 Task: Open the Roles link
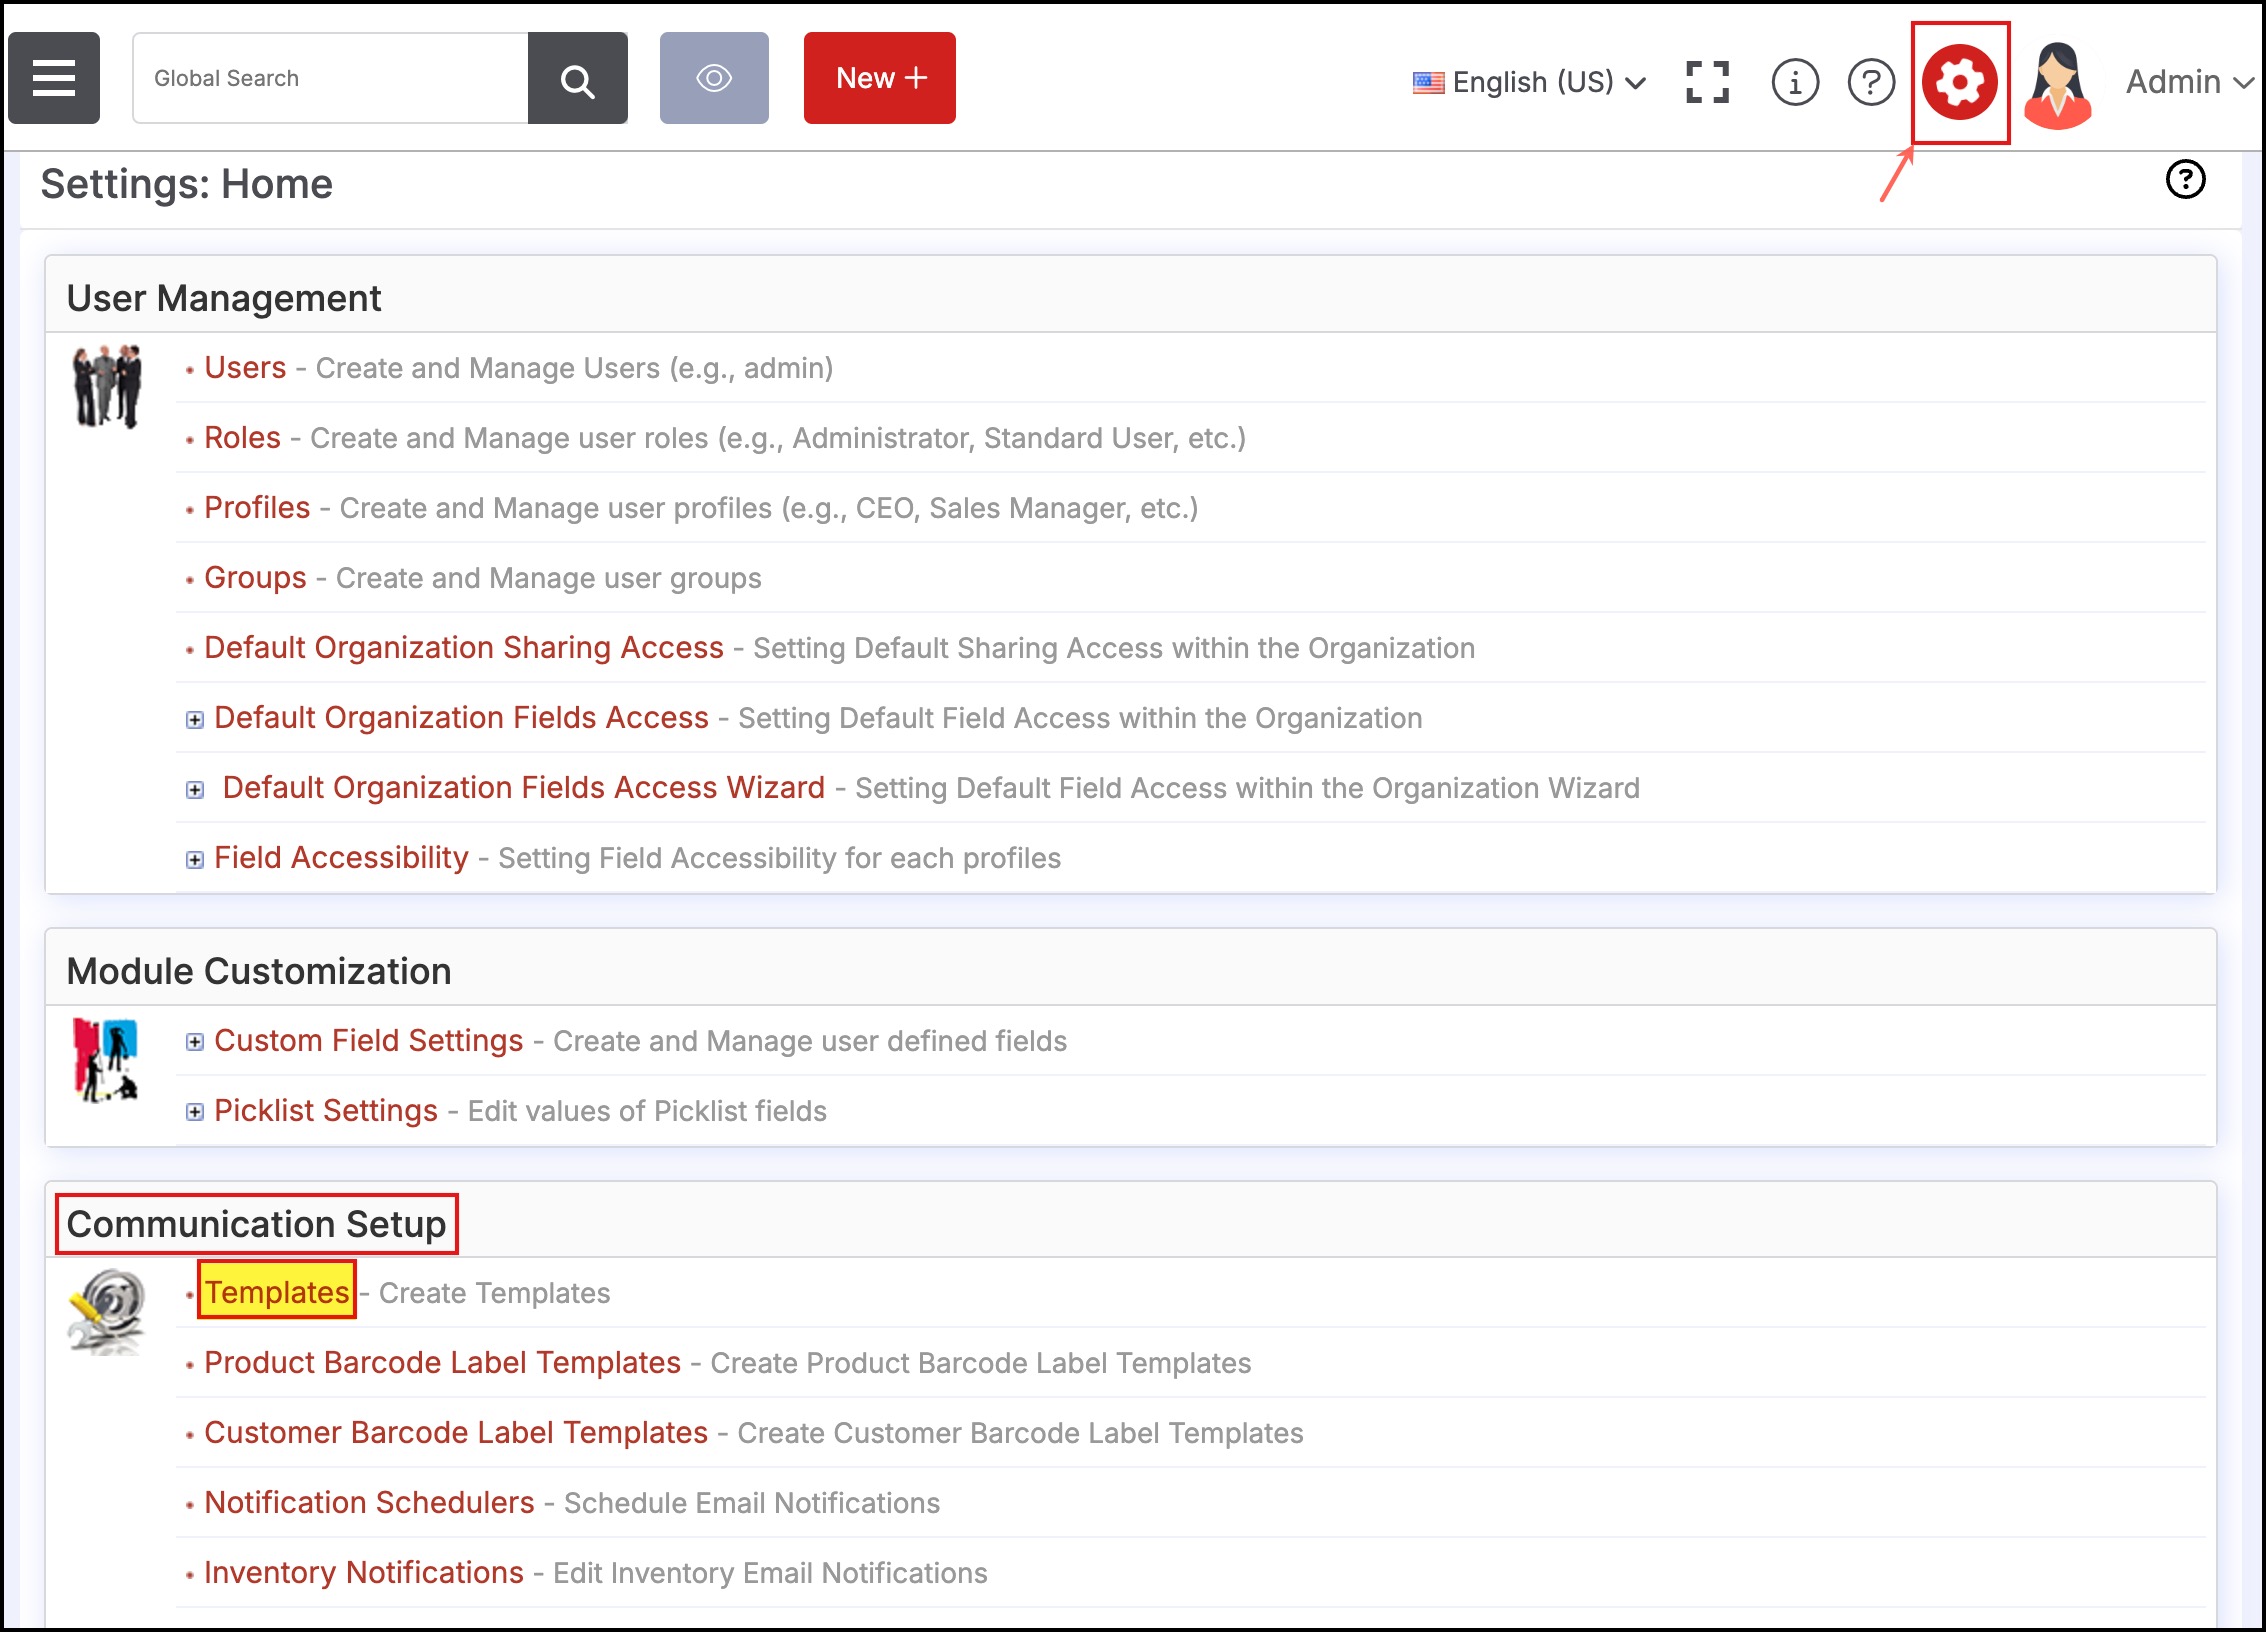coord(242,438)
